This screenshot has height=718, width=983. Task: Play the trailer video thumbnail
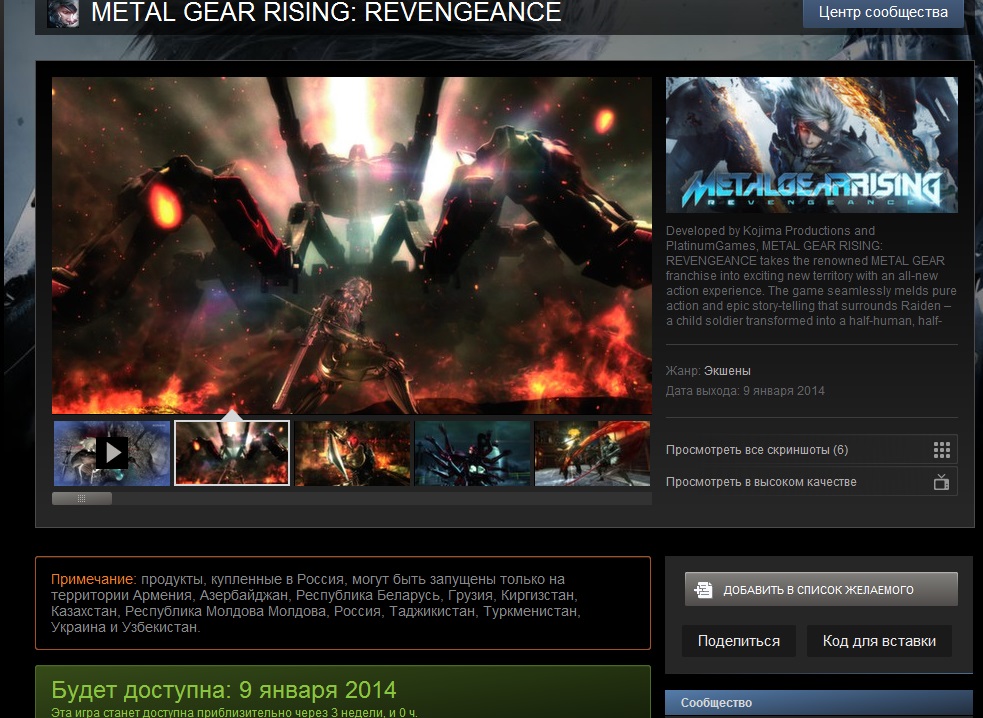tap(112, 453)
